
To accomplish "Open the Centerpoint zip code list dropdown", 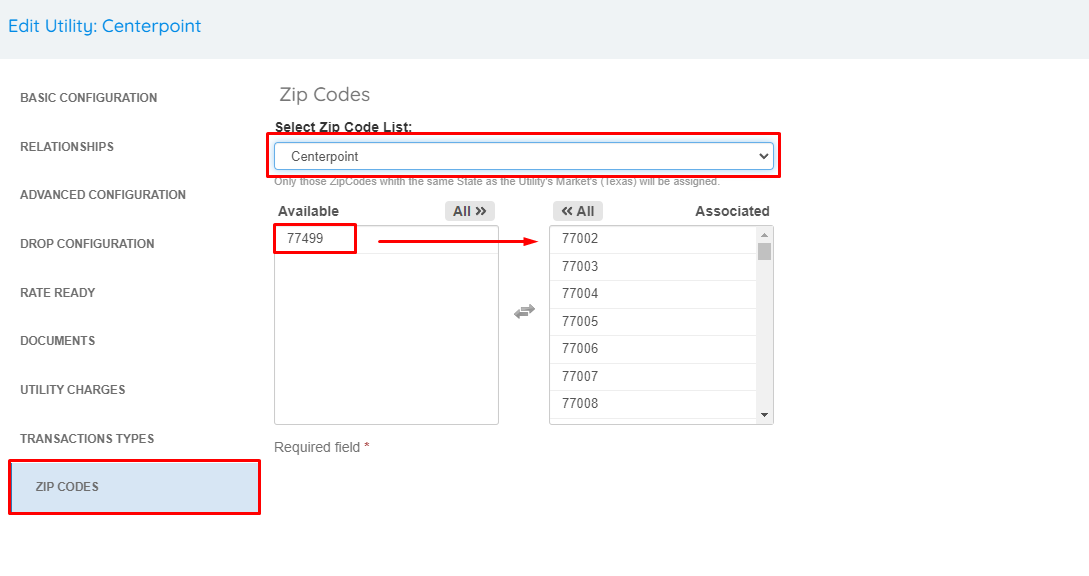I will tap(524, 156).
